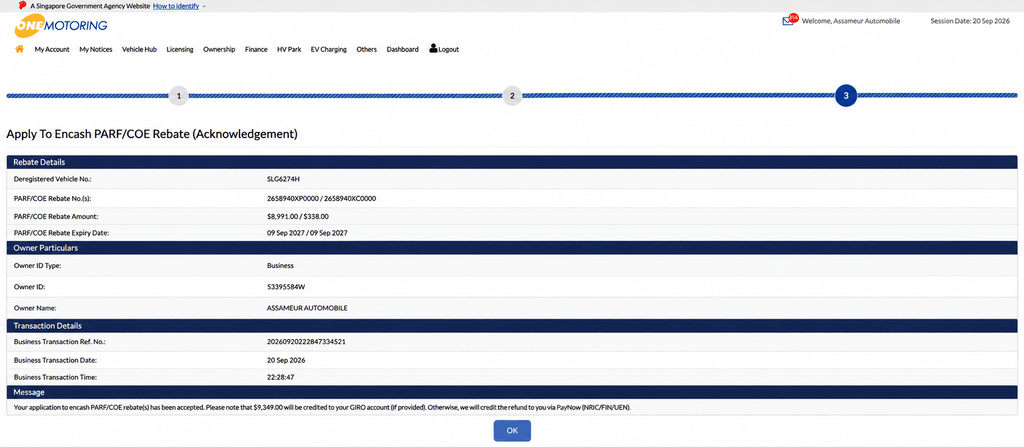1024x447 pixels.
Task: Click the Message section header
Action: coord(512,392)
